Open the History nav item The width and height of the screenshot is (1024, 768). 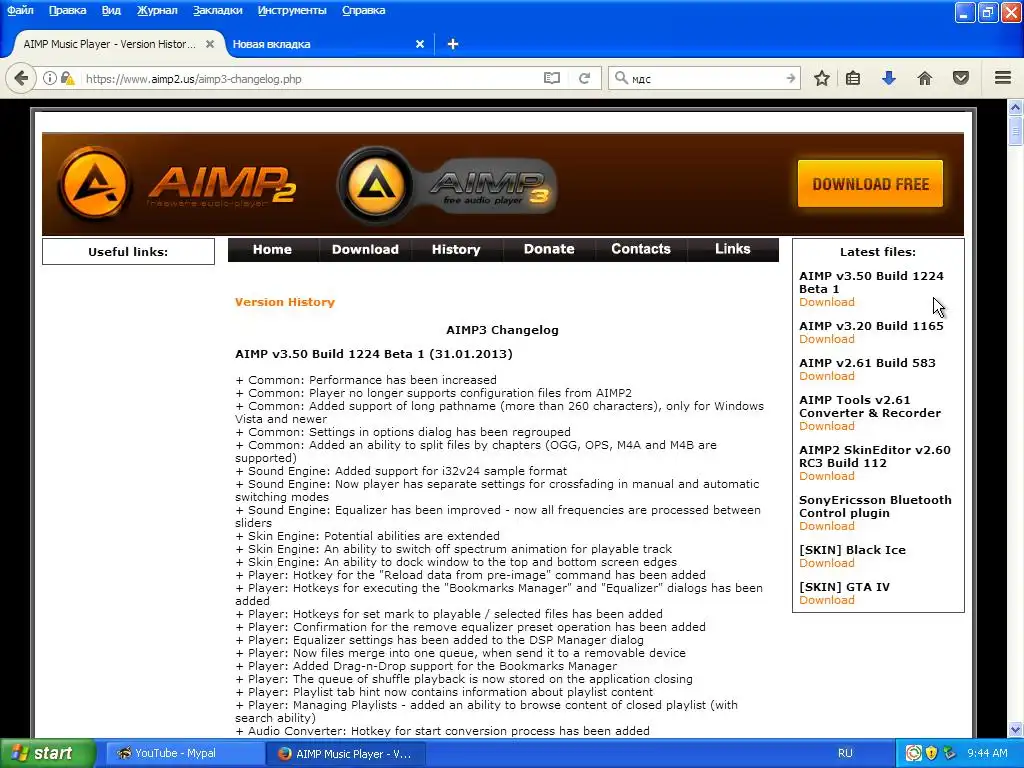456,249
